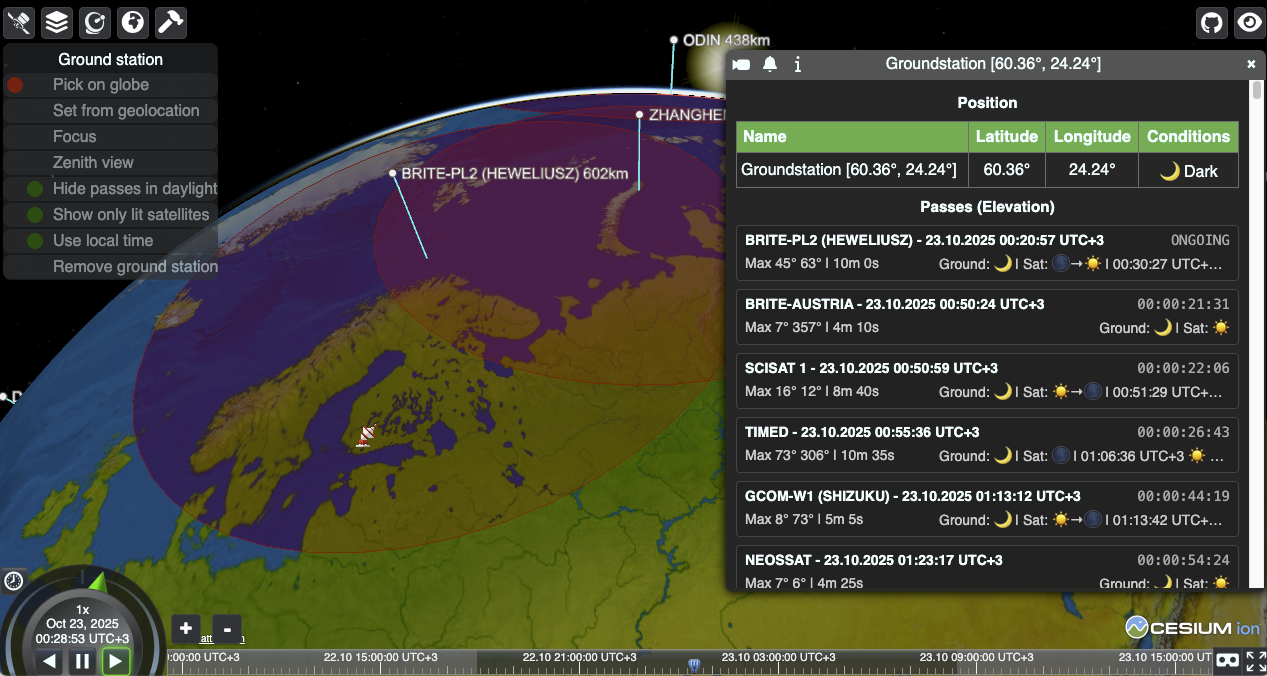Click timeline at 22.10 15:00:00 UTC+3

[x=380, y=657]
